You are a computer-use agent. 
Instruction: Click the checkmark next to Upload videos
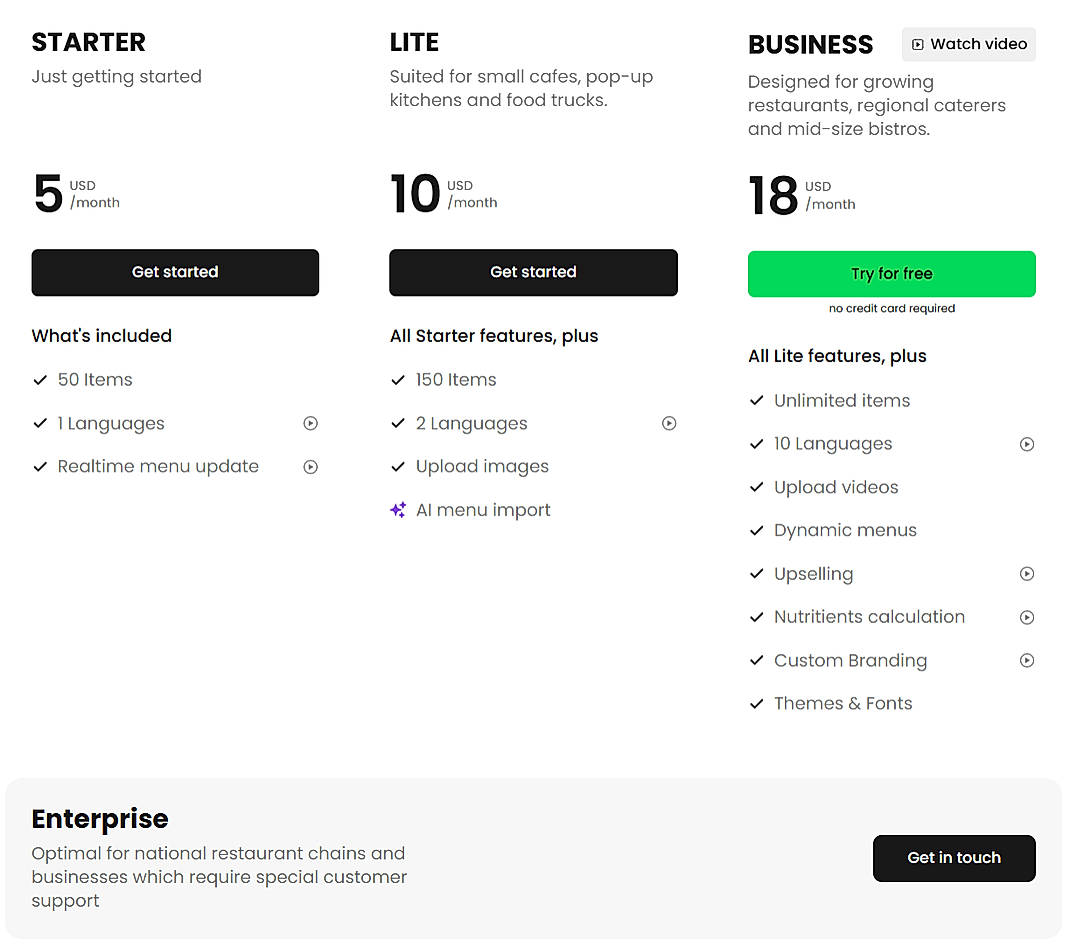757,487
